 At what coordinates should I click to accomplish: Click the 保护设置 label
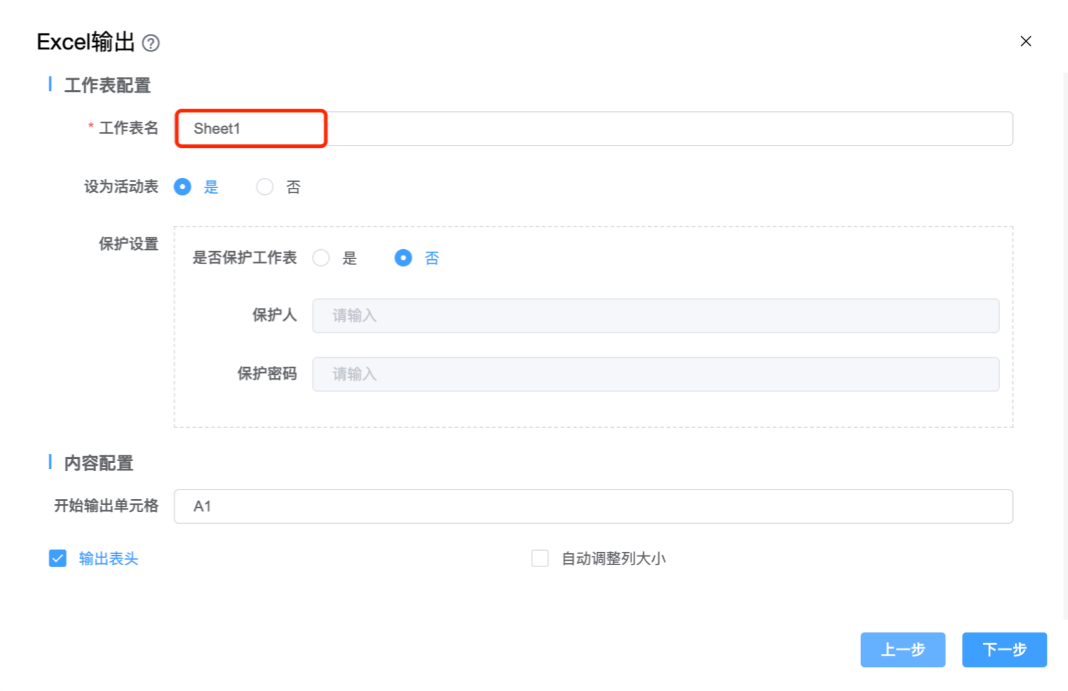[x=128, y=245]
